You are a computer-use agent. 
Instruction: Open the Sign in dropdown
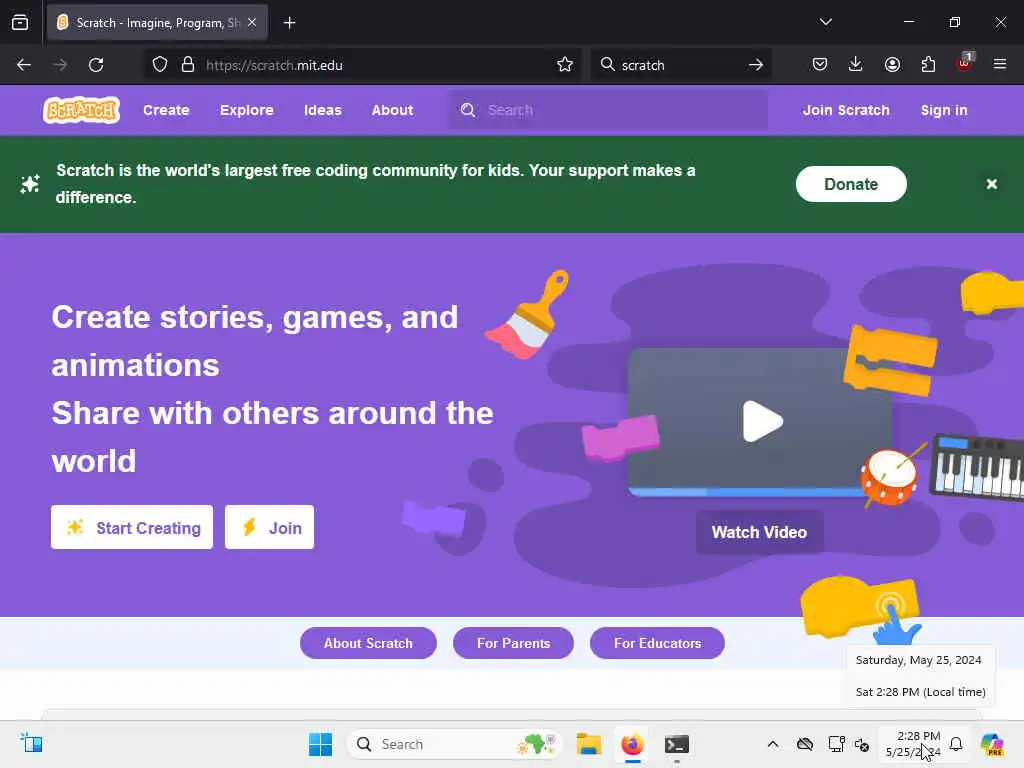(944, 110)
